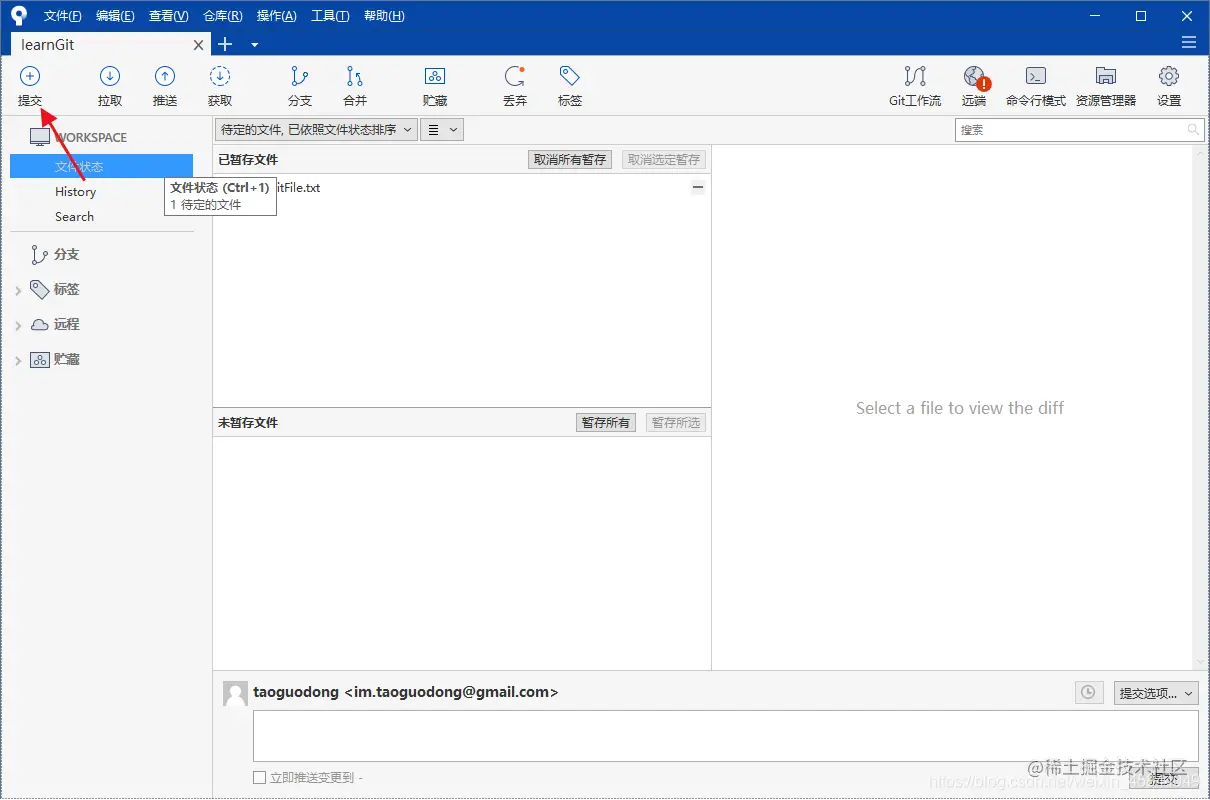Open the Repository (仓库) menu
Screen dimensions: 1210x800
(222, 16)
